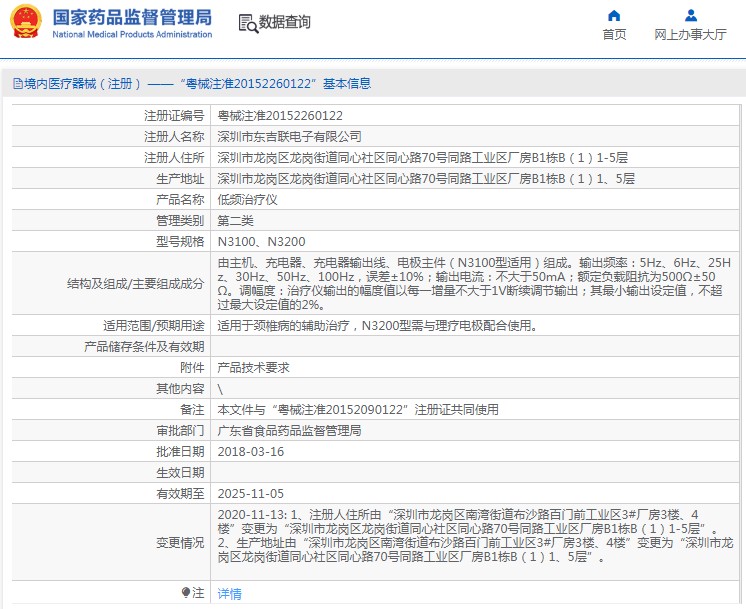The width and height of the screenshot is (746, 609).
Task: Click the 国家药品监督管理局 site title
Action: pyautogui.click(x=132, y=17)
